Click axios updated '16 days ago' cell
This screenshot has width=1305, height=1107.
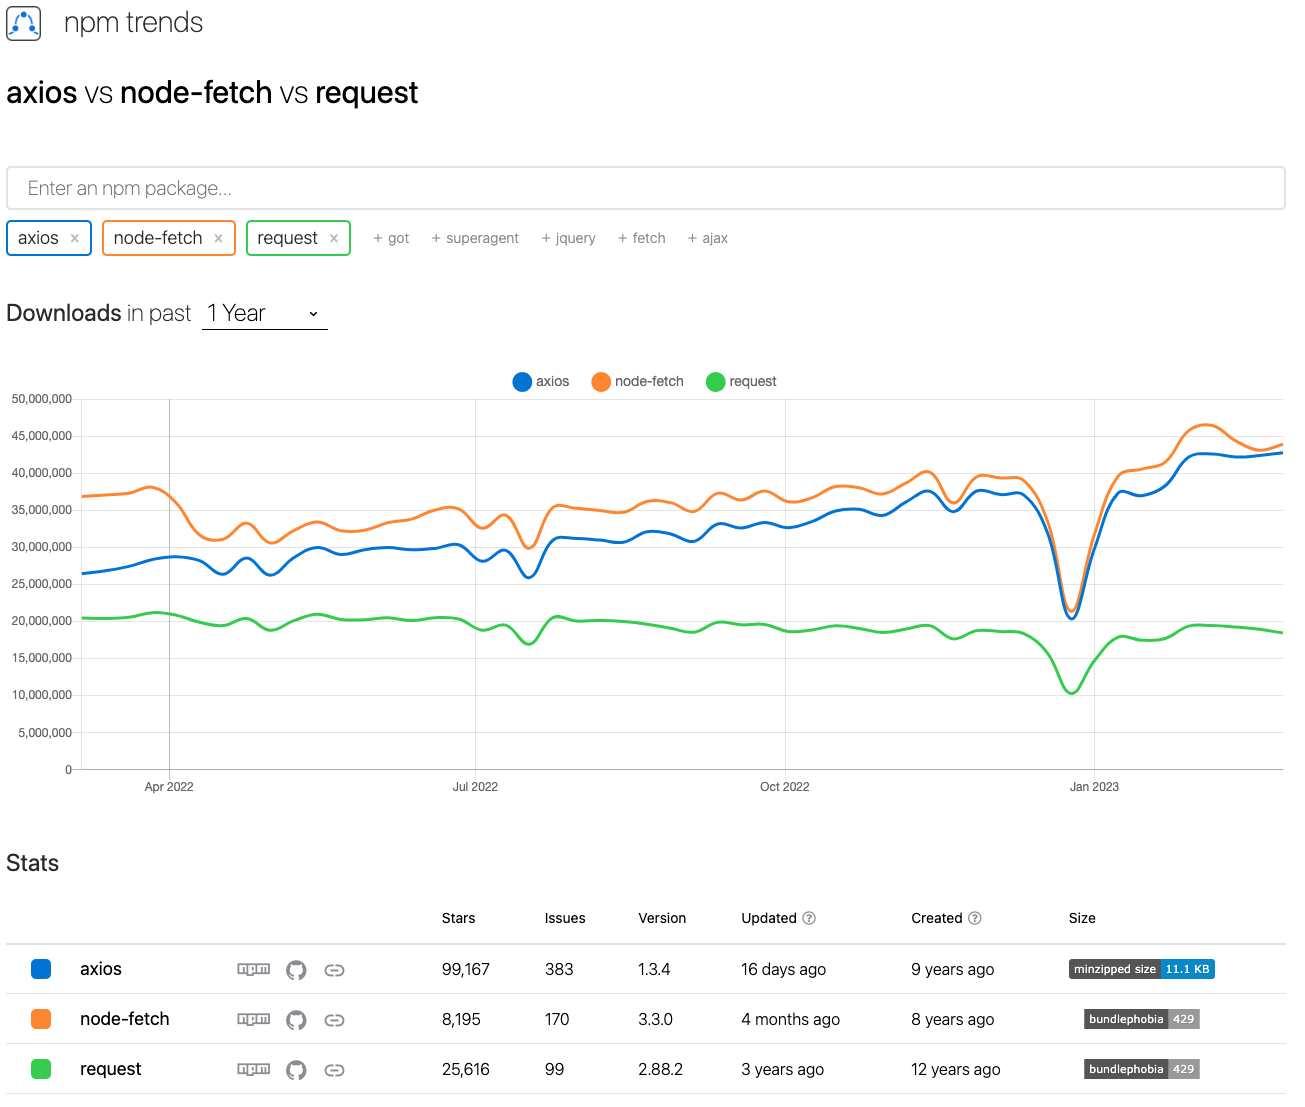784,969
